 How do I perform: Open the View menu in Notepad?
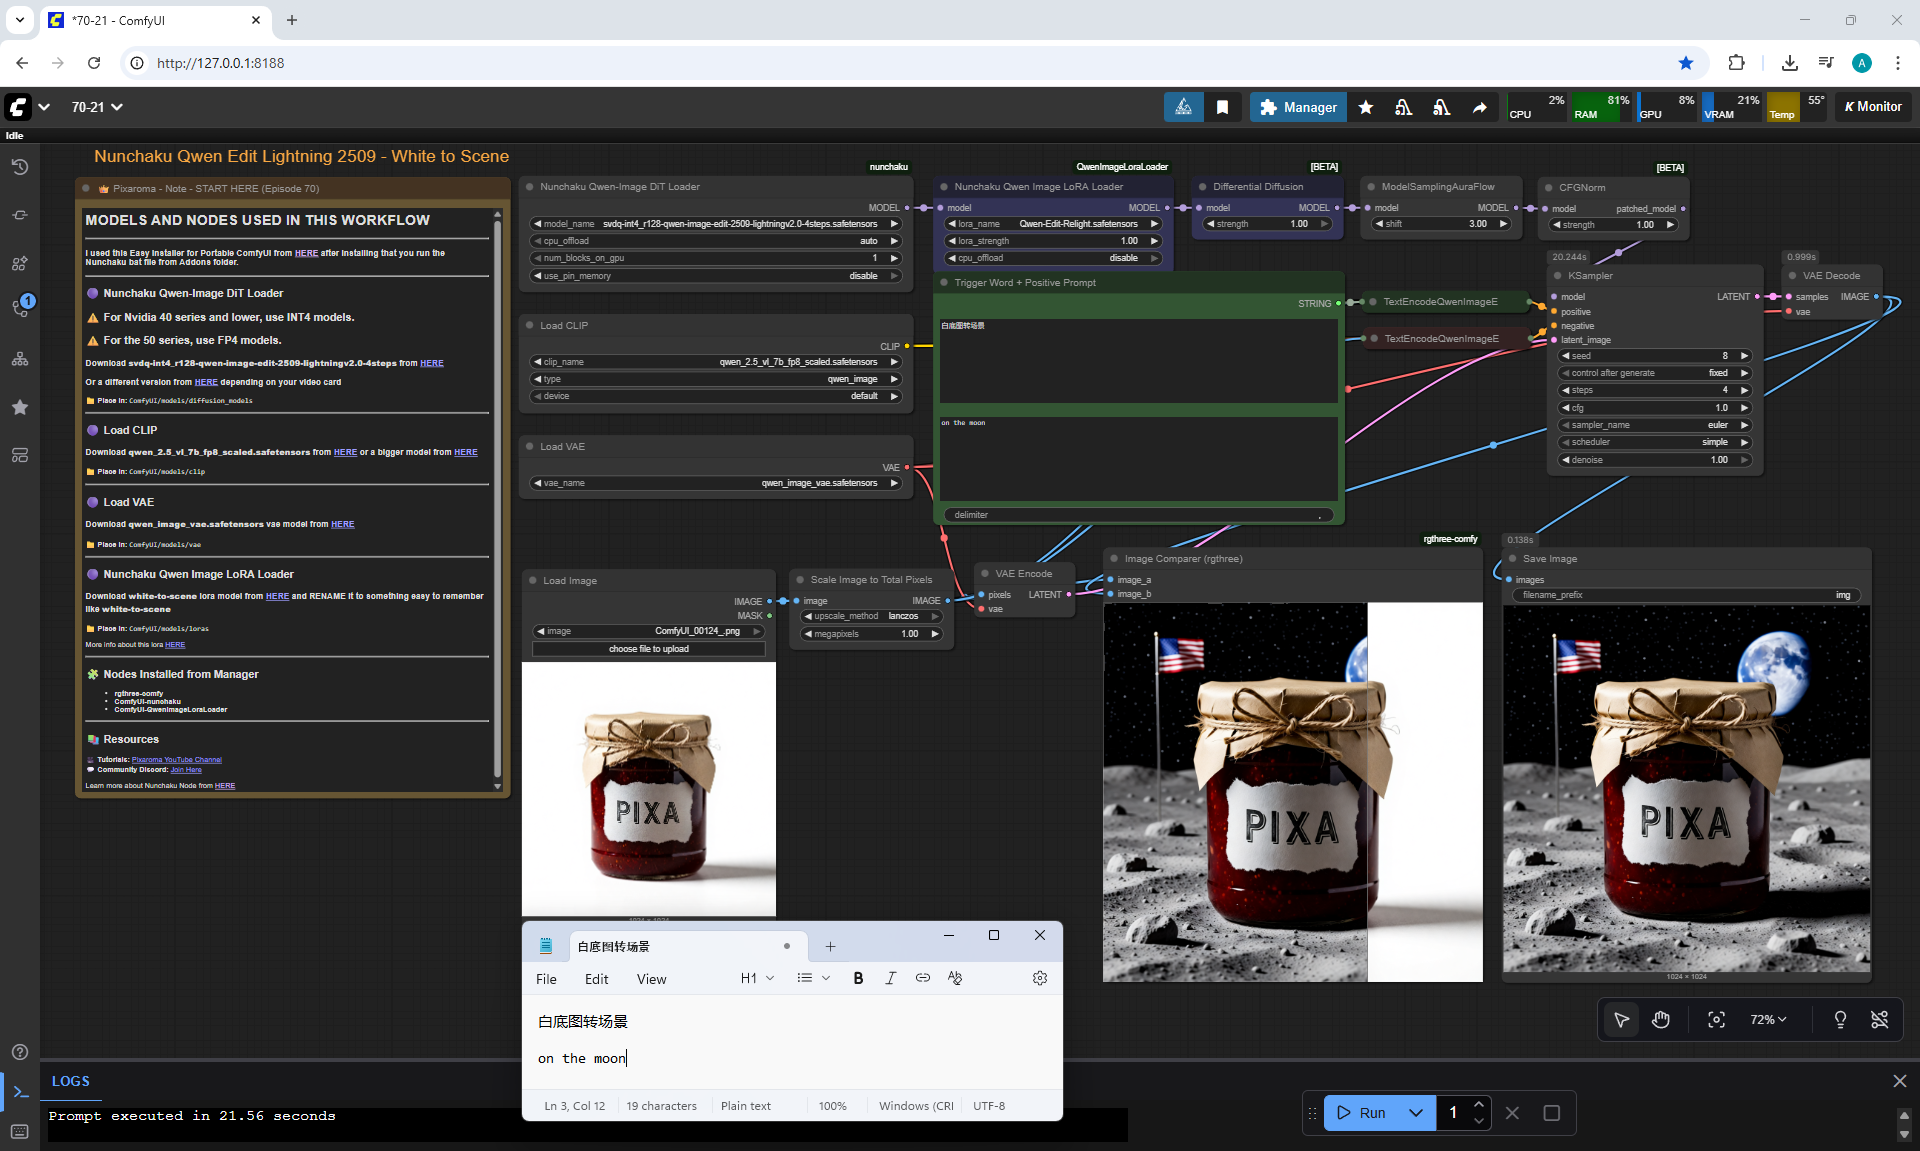(x=651, y=979)
